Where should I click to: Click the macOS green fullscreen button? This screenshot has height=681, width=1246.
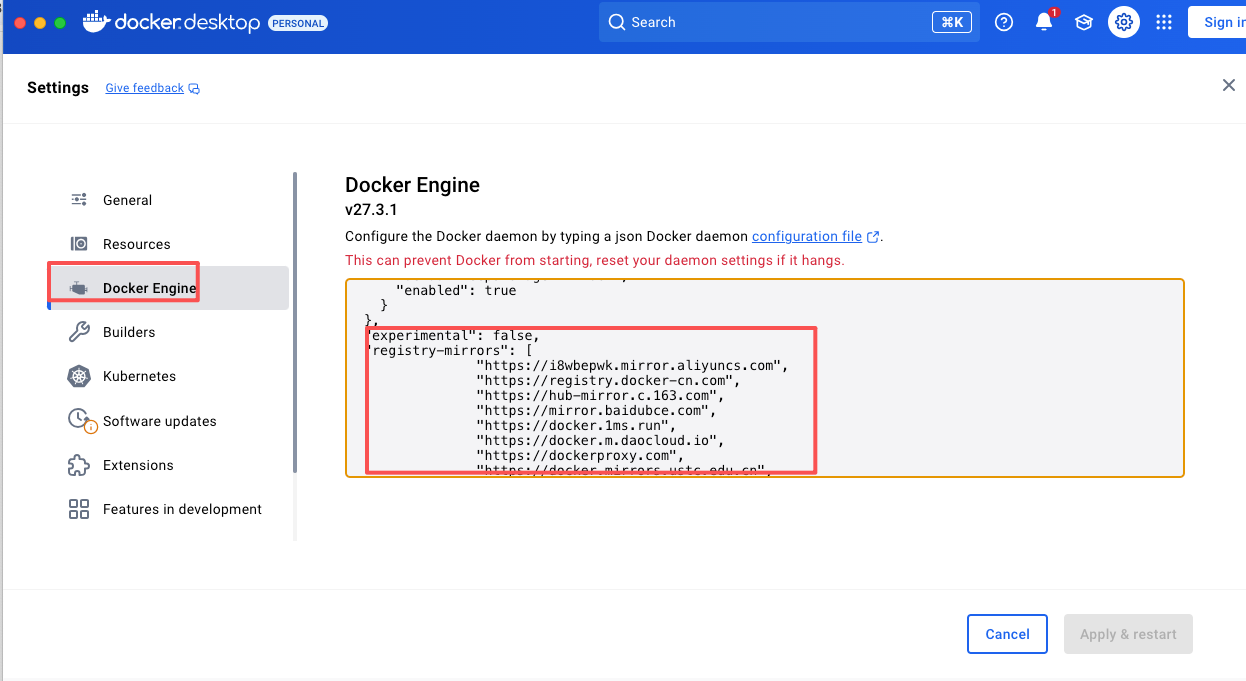tap(60, 22)
